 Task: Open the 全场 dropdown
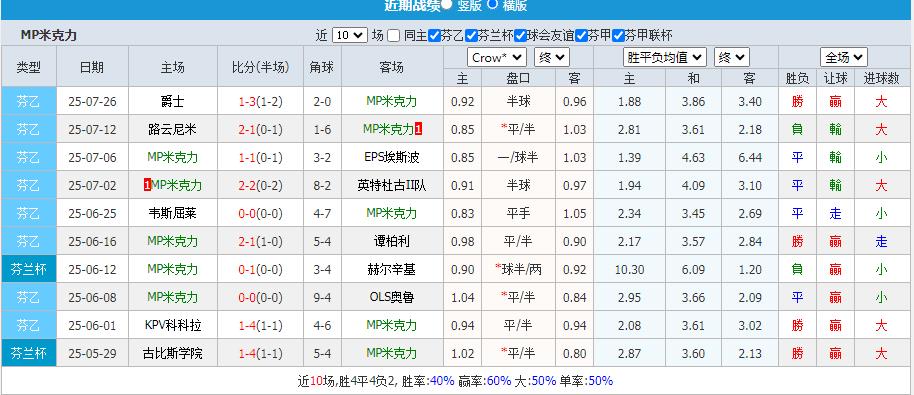pyautogui.click(x=843, y=58)
